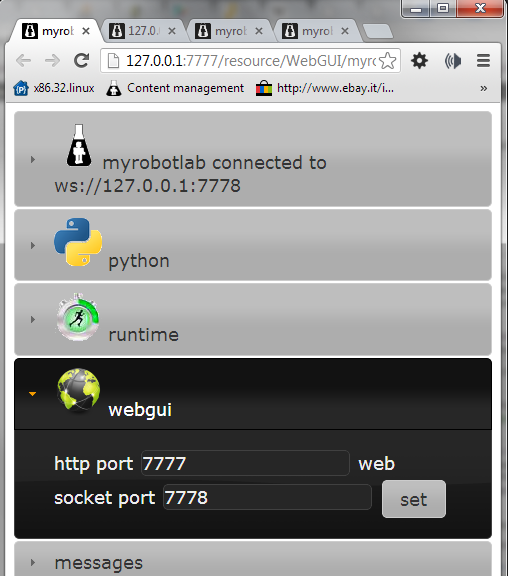Click the myrobotlab flask logo icon

[79, 145]
